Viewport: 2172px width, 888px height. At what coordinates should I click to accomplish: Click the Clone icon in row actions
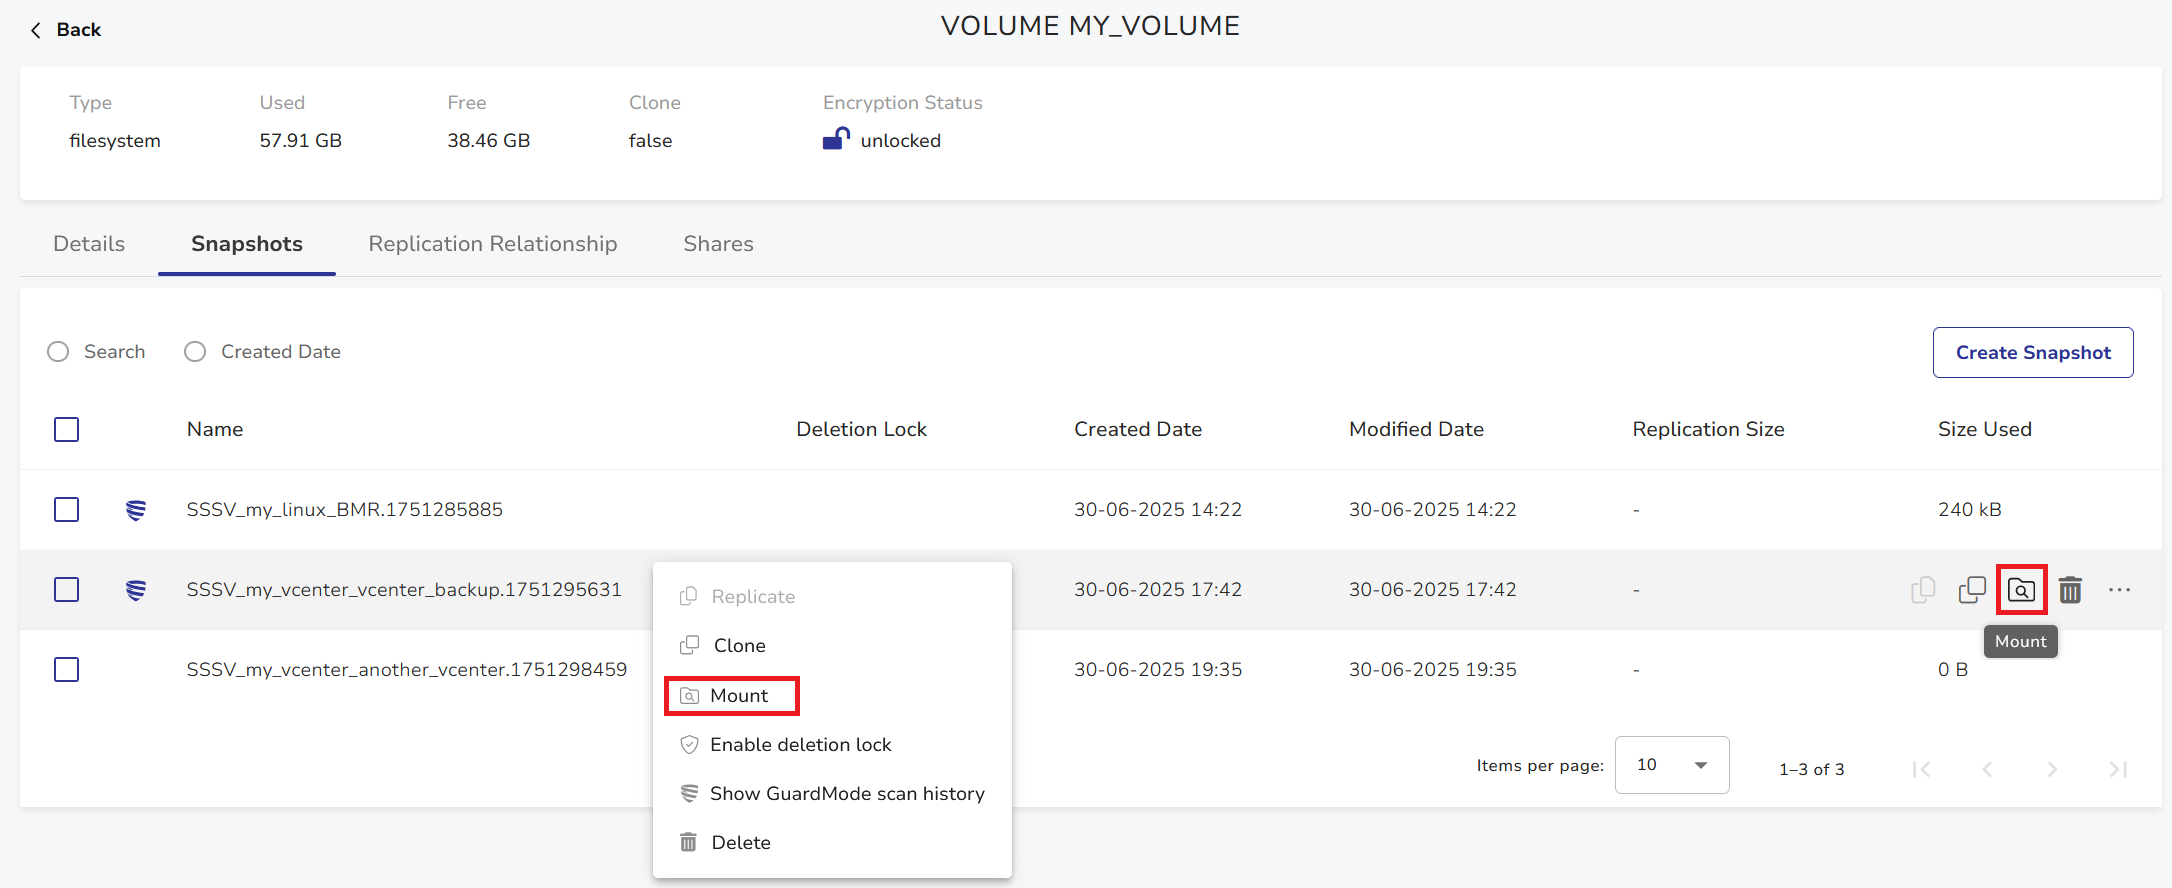pos(1972,590)
